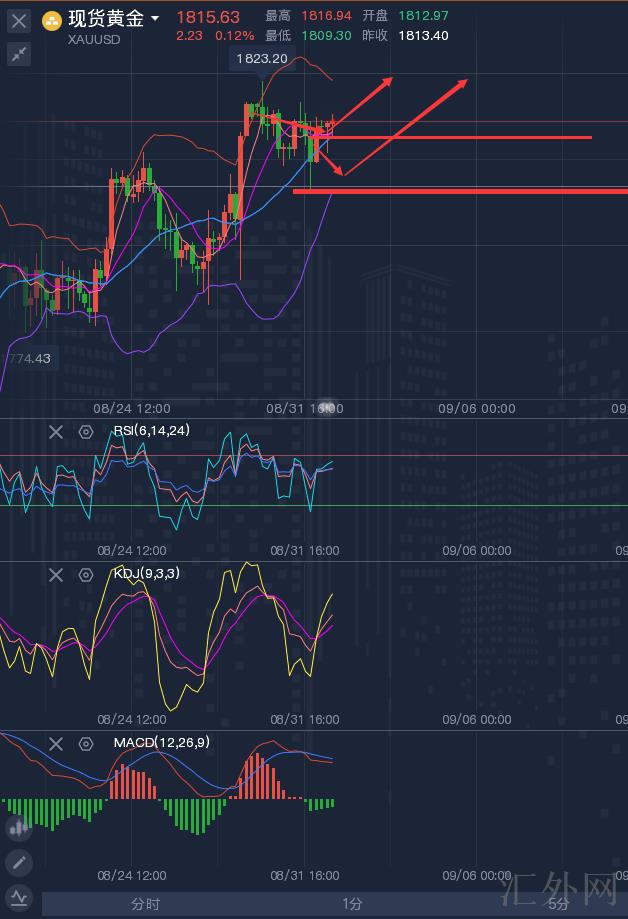
Task: Open the candlestick chart type tool
Action: click(x=18, y=828)
